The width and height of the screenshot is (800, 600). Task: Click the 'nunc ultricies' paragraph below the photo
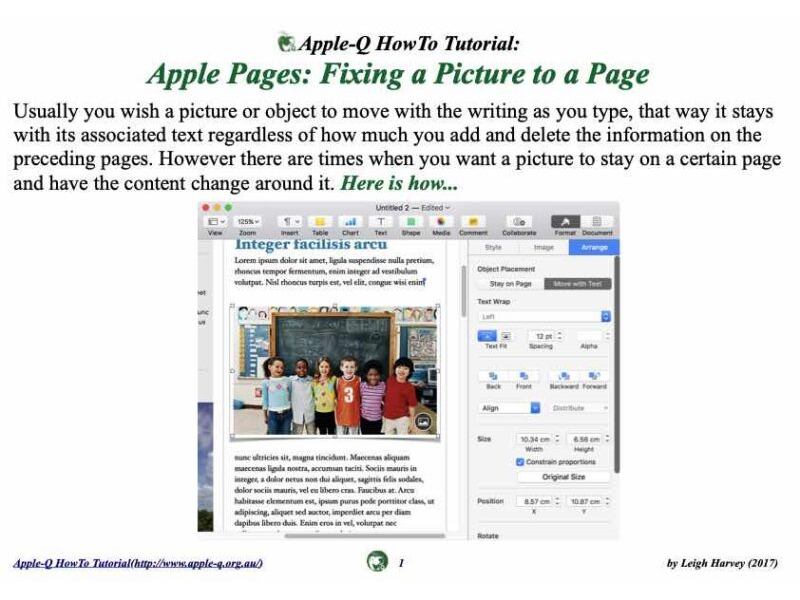click(x=334, y=490)
